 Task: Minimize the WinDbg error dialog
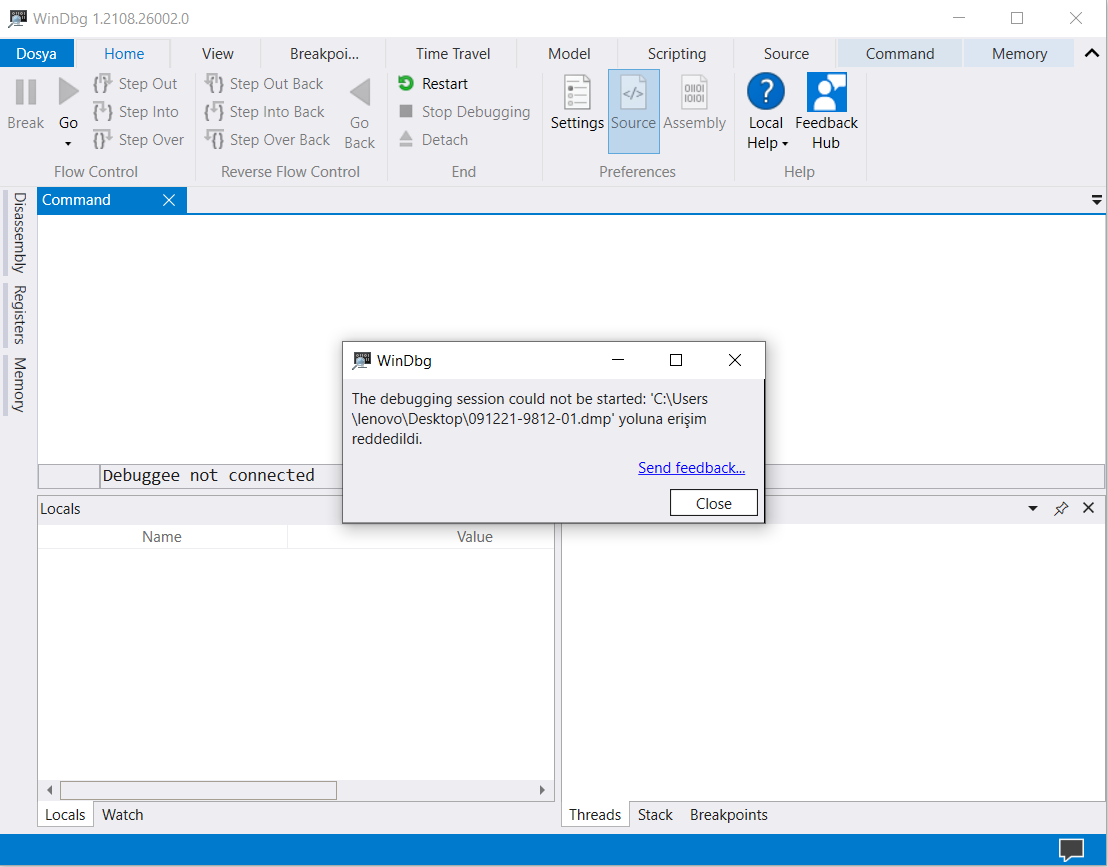click(x=618, y=360)
